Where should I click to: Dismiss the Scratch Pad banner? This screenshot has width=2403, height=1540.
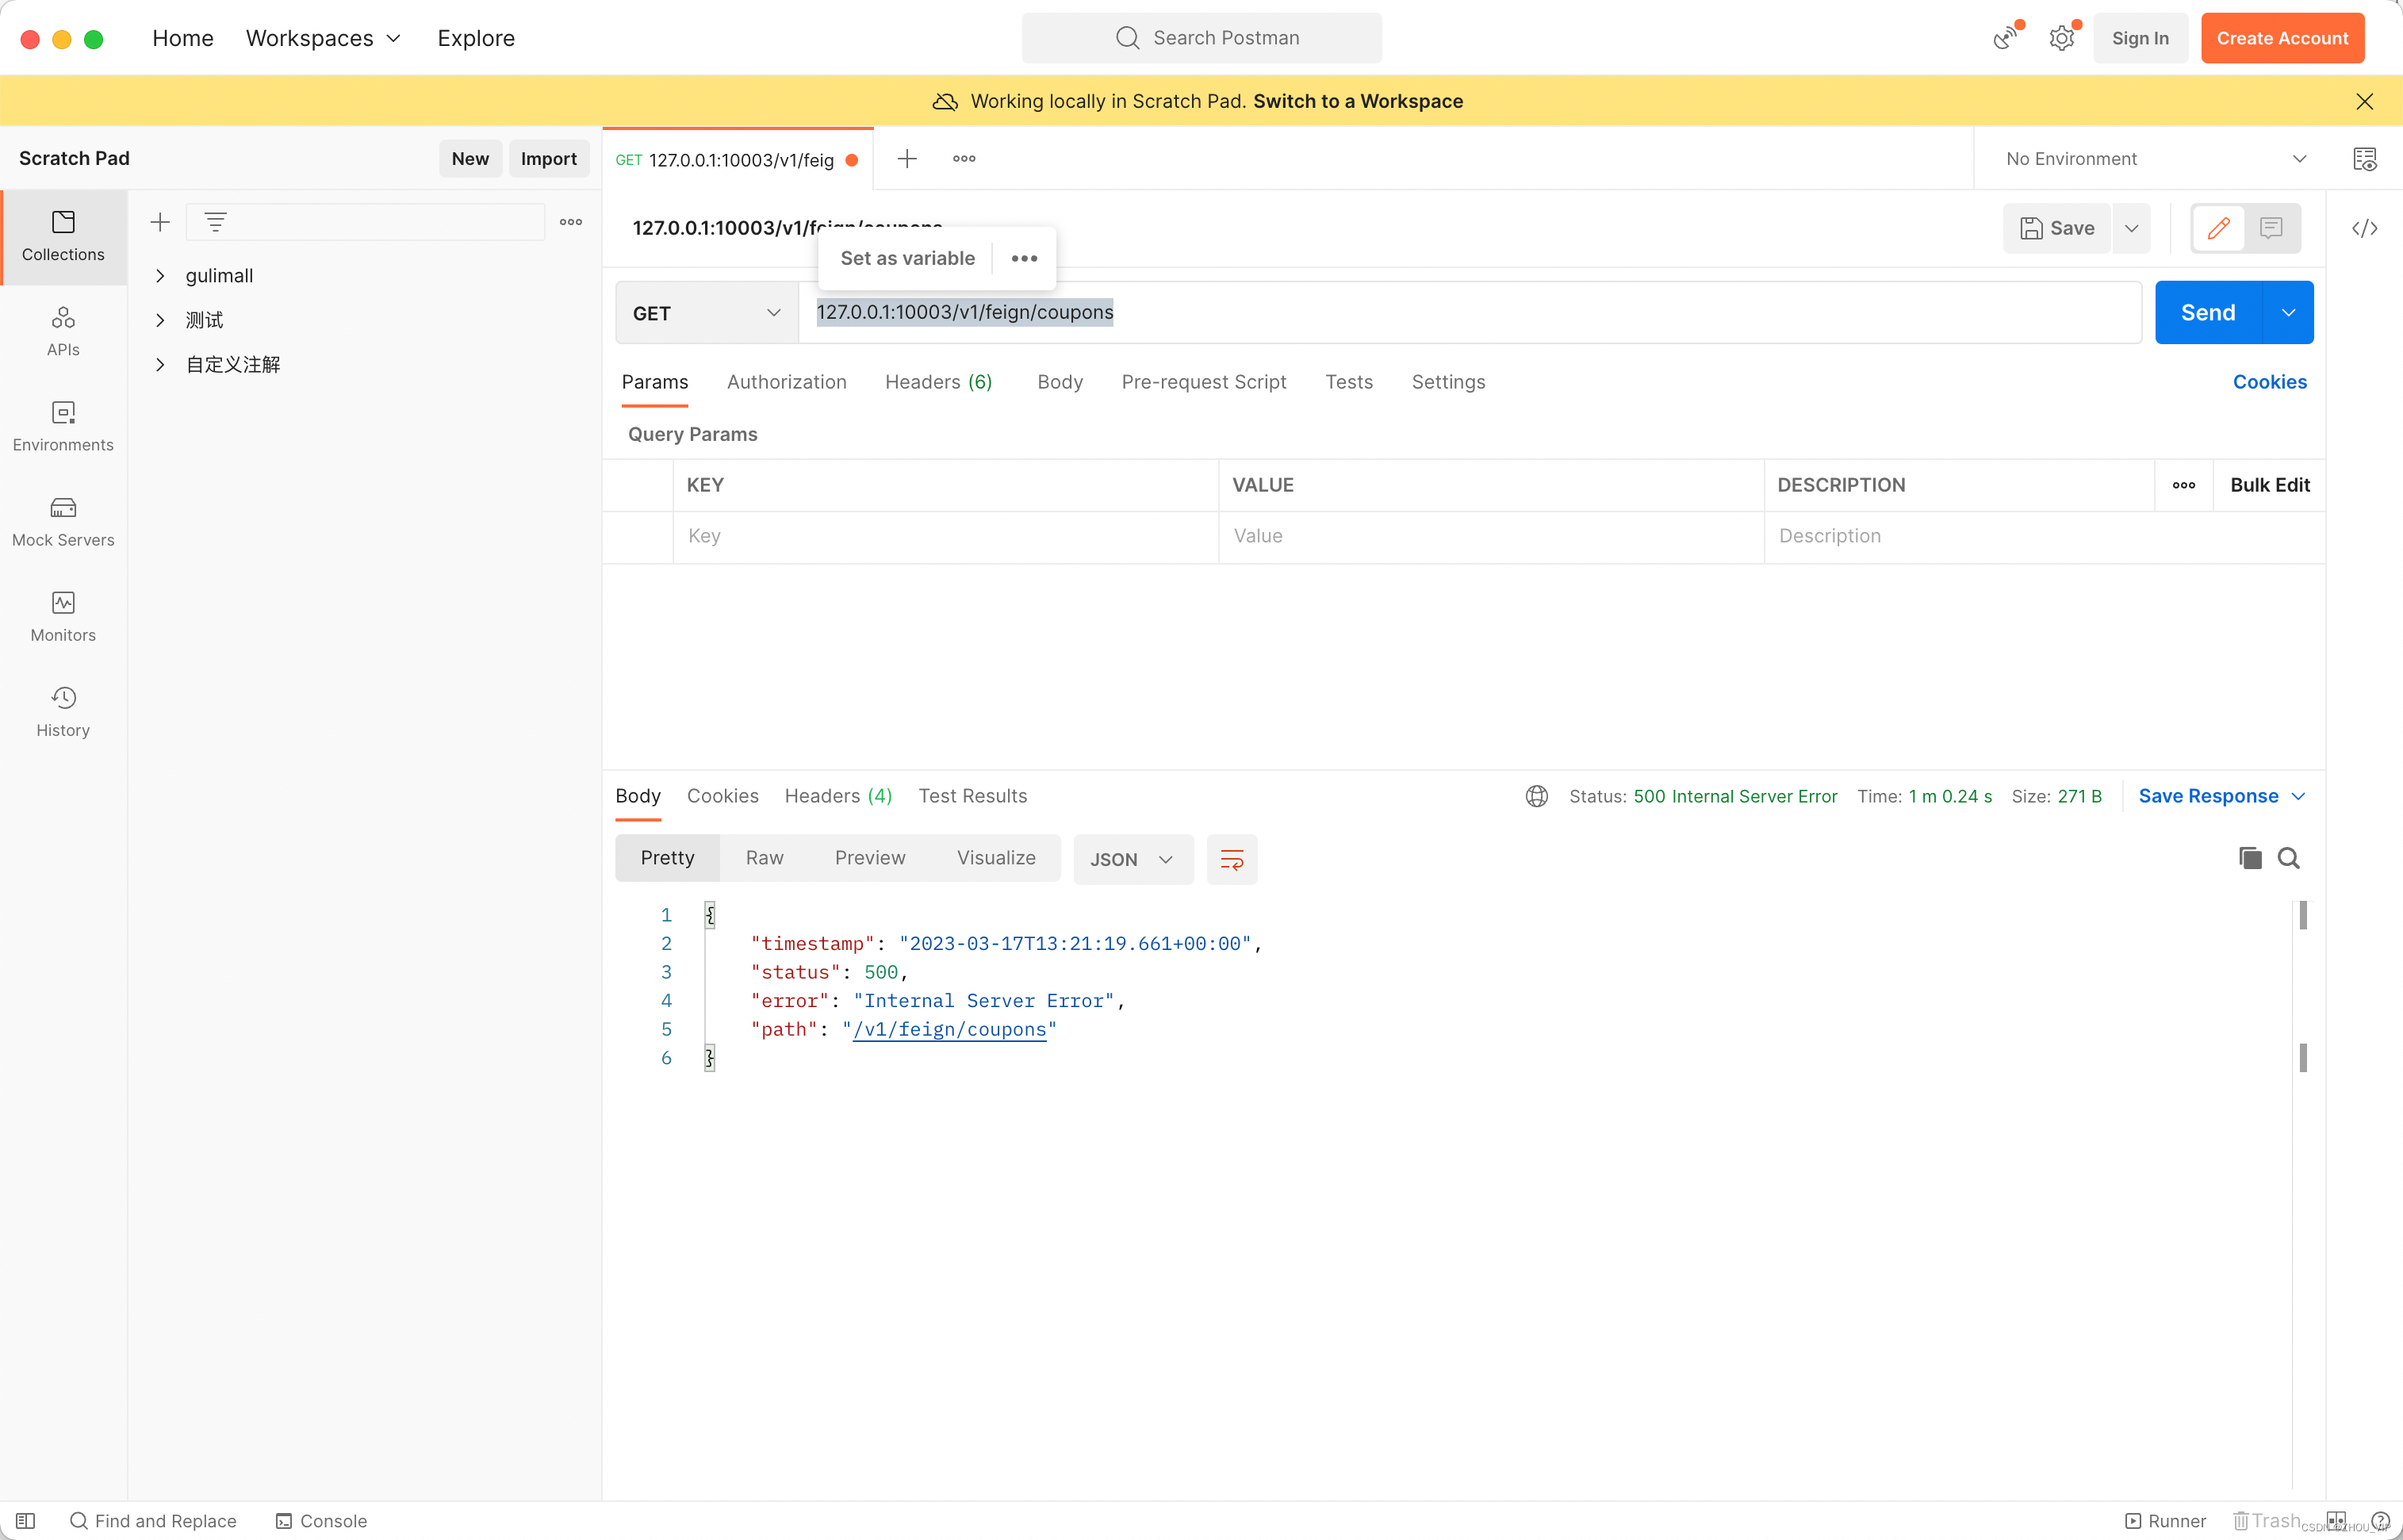pyautogui.click(x=2365, y=101)
